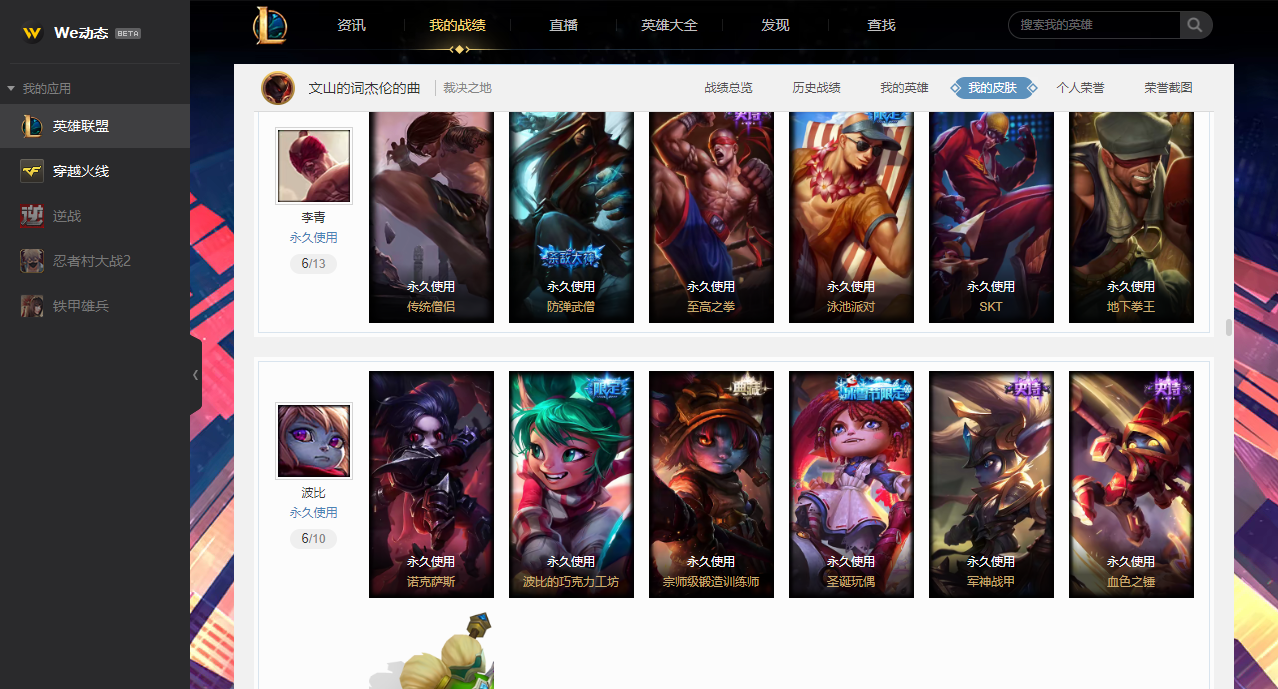
Task: Open the 泳池派对 Lee Sin skin thumbnail
Action: click(851, 217)
